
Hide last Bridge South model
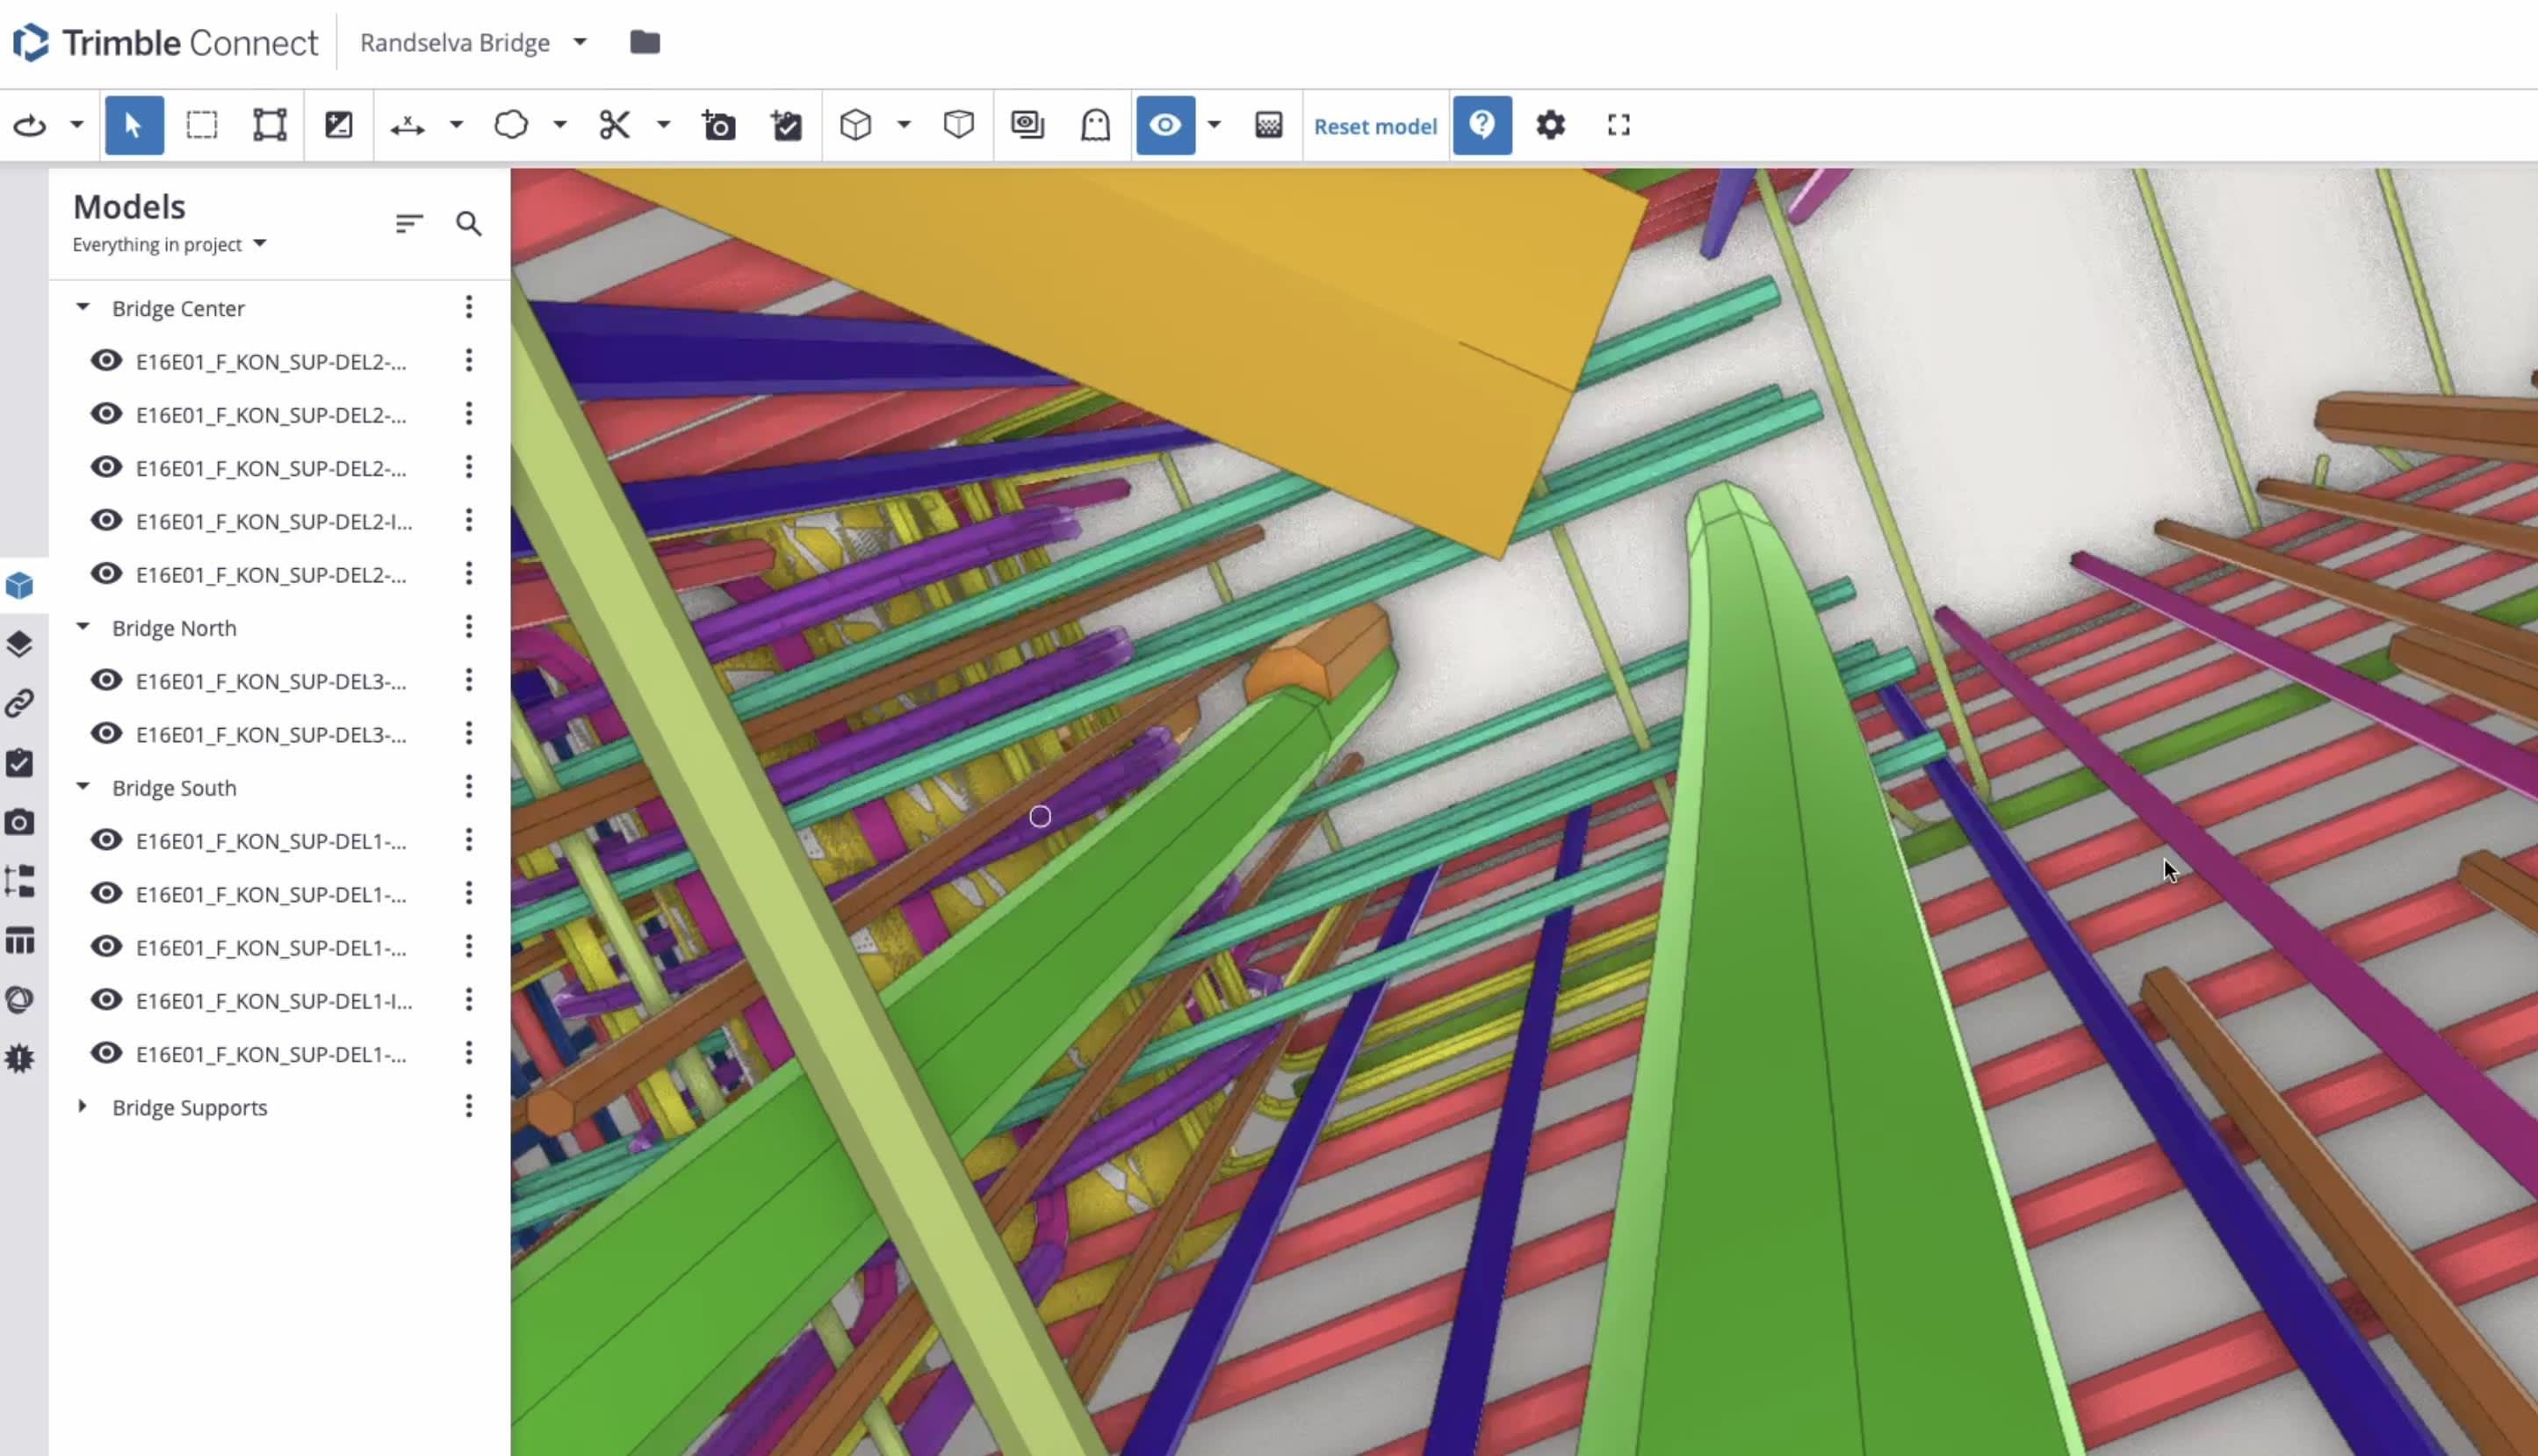coord(106,1054)
